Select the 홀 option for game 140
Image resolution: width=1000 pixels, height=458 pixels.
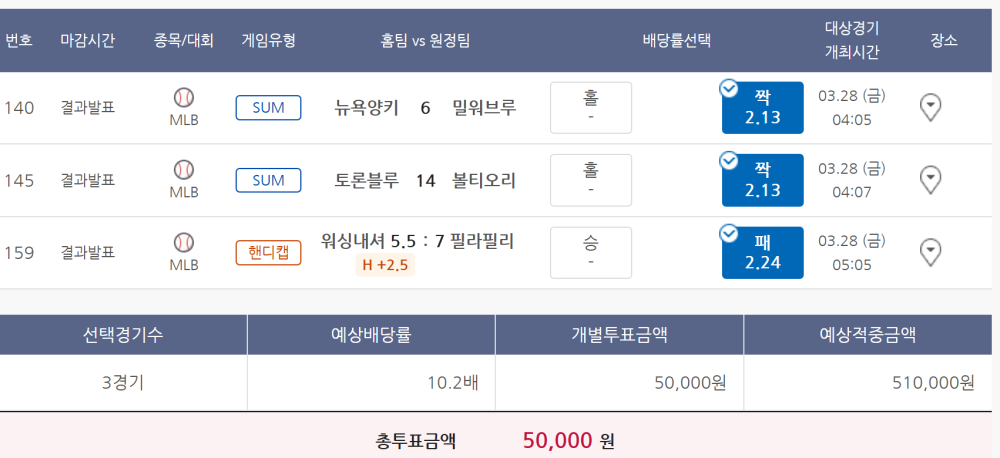tap(591, 108)
